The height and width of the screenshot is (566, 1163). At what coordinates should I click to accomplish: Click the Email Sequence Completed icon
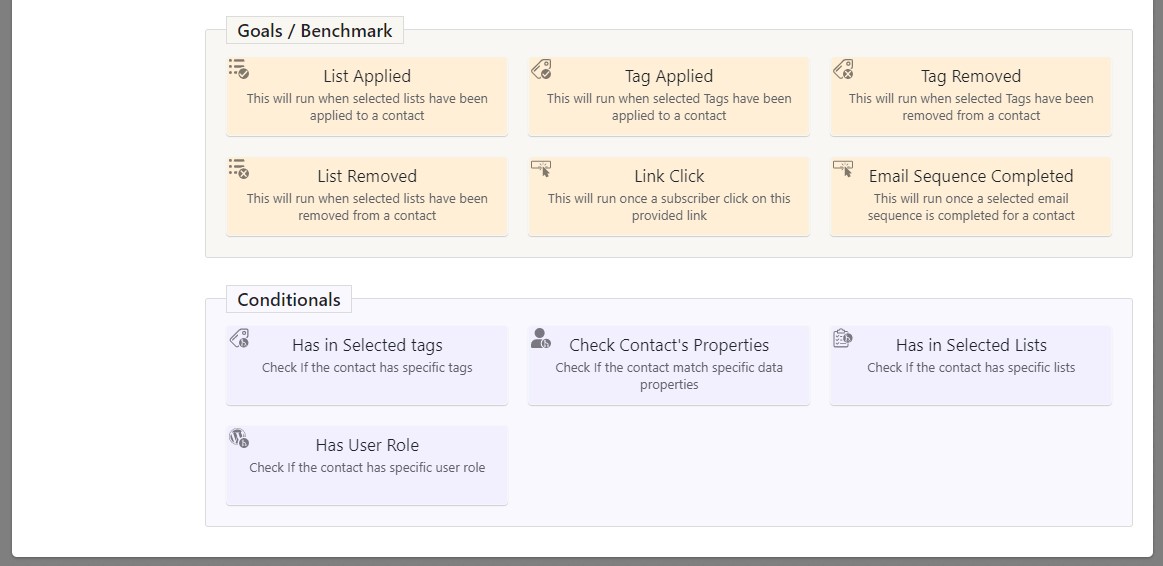(843, 169)
